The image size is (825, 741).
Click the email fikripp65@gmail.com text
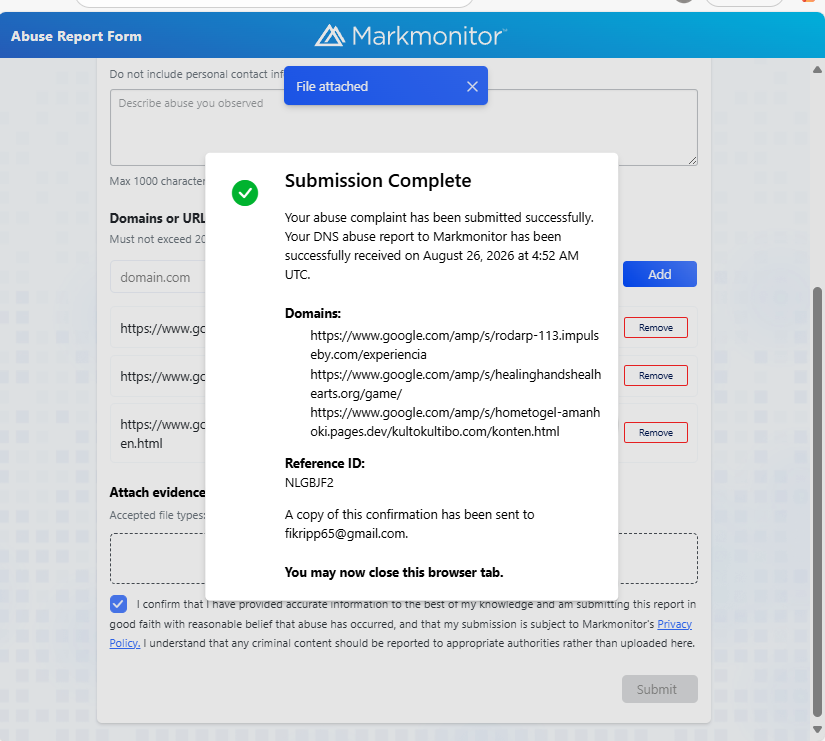pos(346,534)
